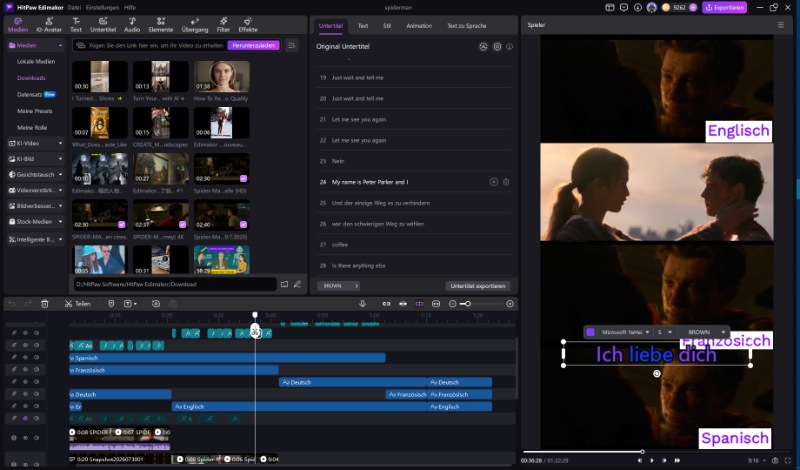Select the Untertitel tool in top toolbar
The height and width of the screenshot is (470, 800).
pyautogui.click(x=103, y=24)
